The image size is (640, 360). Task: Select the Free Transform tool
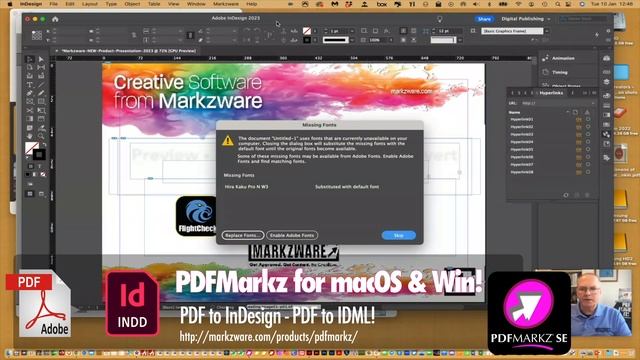[x=41, y=110]
